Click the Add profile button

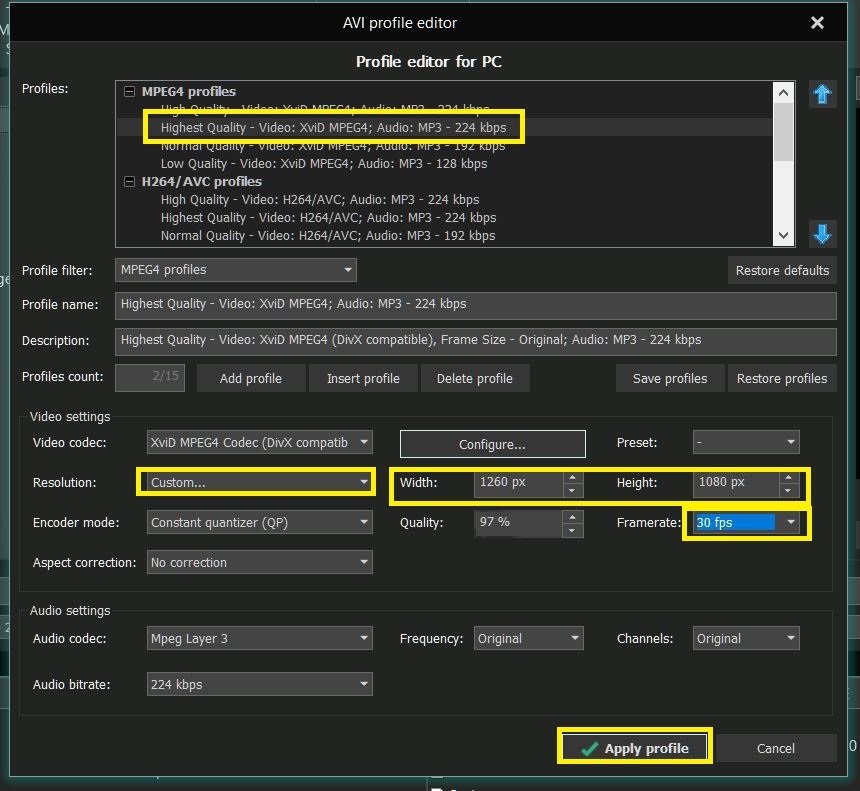pyautogui.click(x=250, y=378)
